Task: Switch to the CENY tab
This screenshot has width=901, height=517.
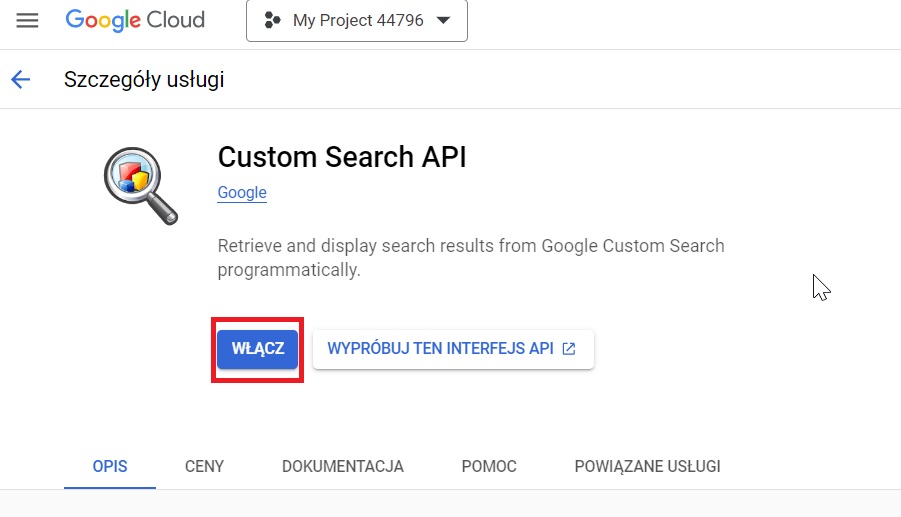Action: point(204,466)
